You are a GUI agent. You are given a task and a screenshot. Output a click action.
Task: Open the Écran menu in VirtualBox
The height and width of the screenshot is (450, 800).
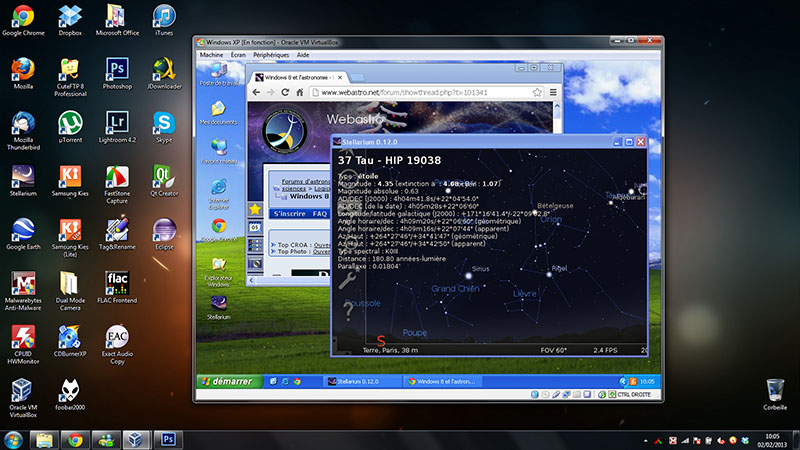(238, 55)
